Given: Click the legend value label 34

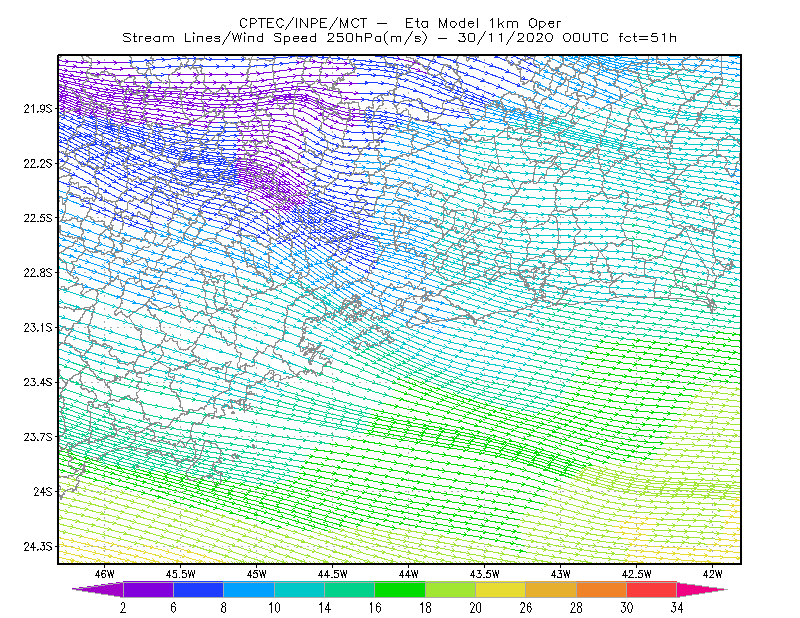Looking at the screenshot, I should click(677, 608).
